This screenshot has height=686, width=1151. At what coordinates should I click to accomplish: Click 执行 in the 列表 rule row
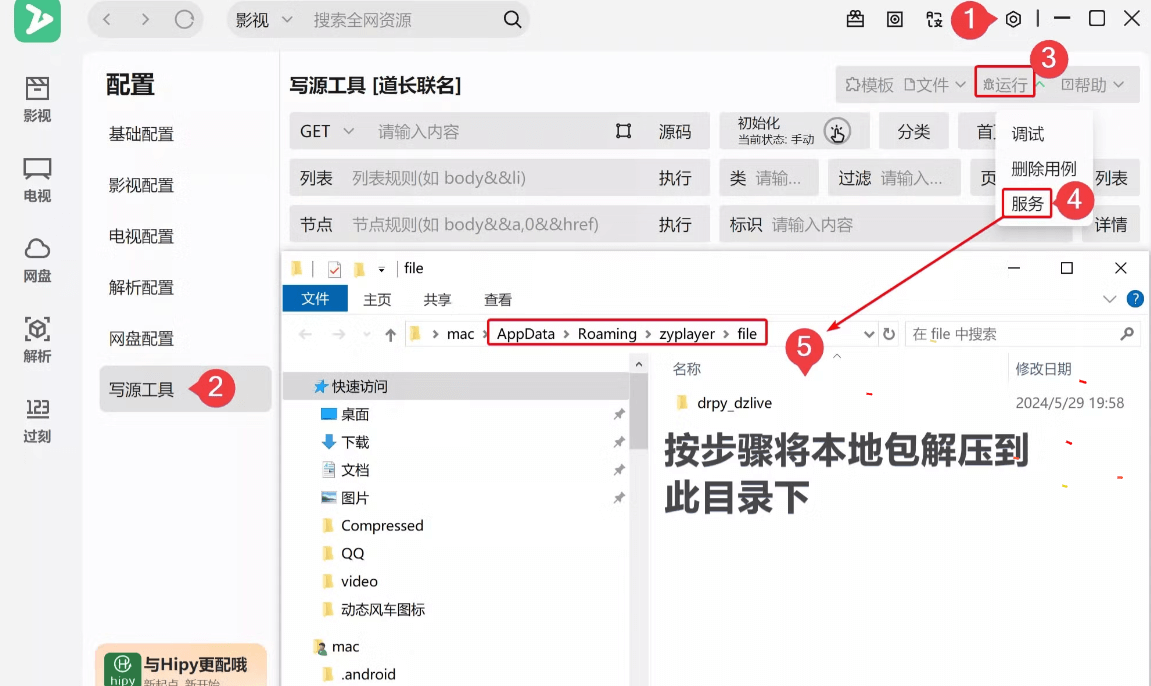675,178
